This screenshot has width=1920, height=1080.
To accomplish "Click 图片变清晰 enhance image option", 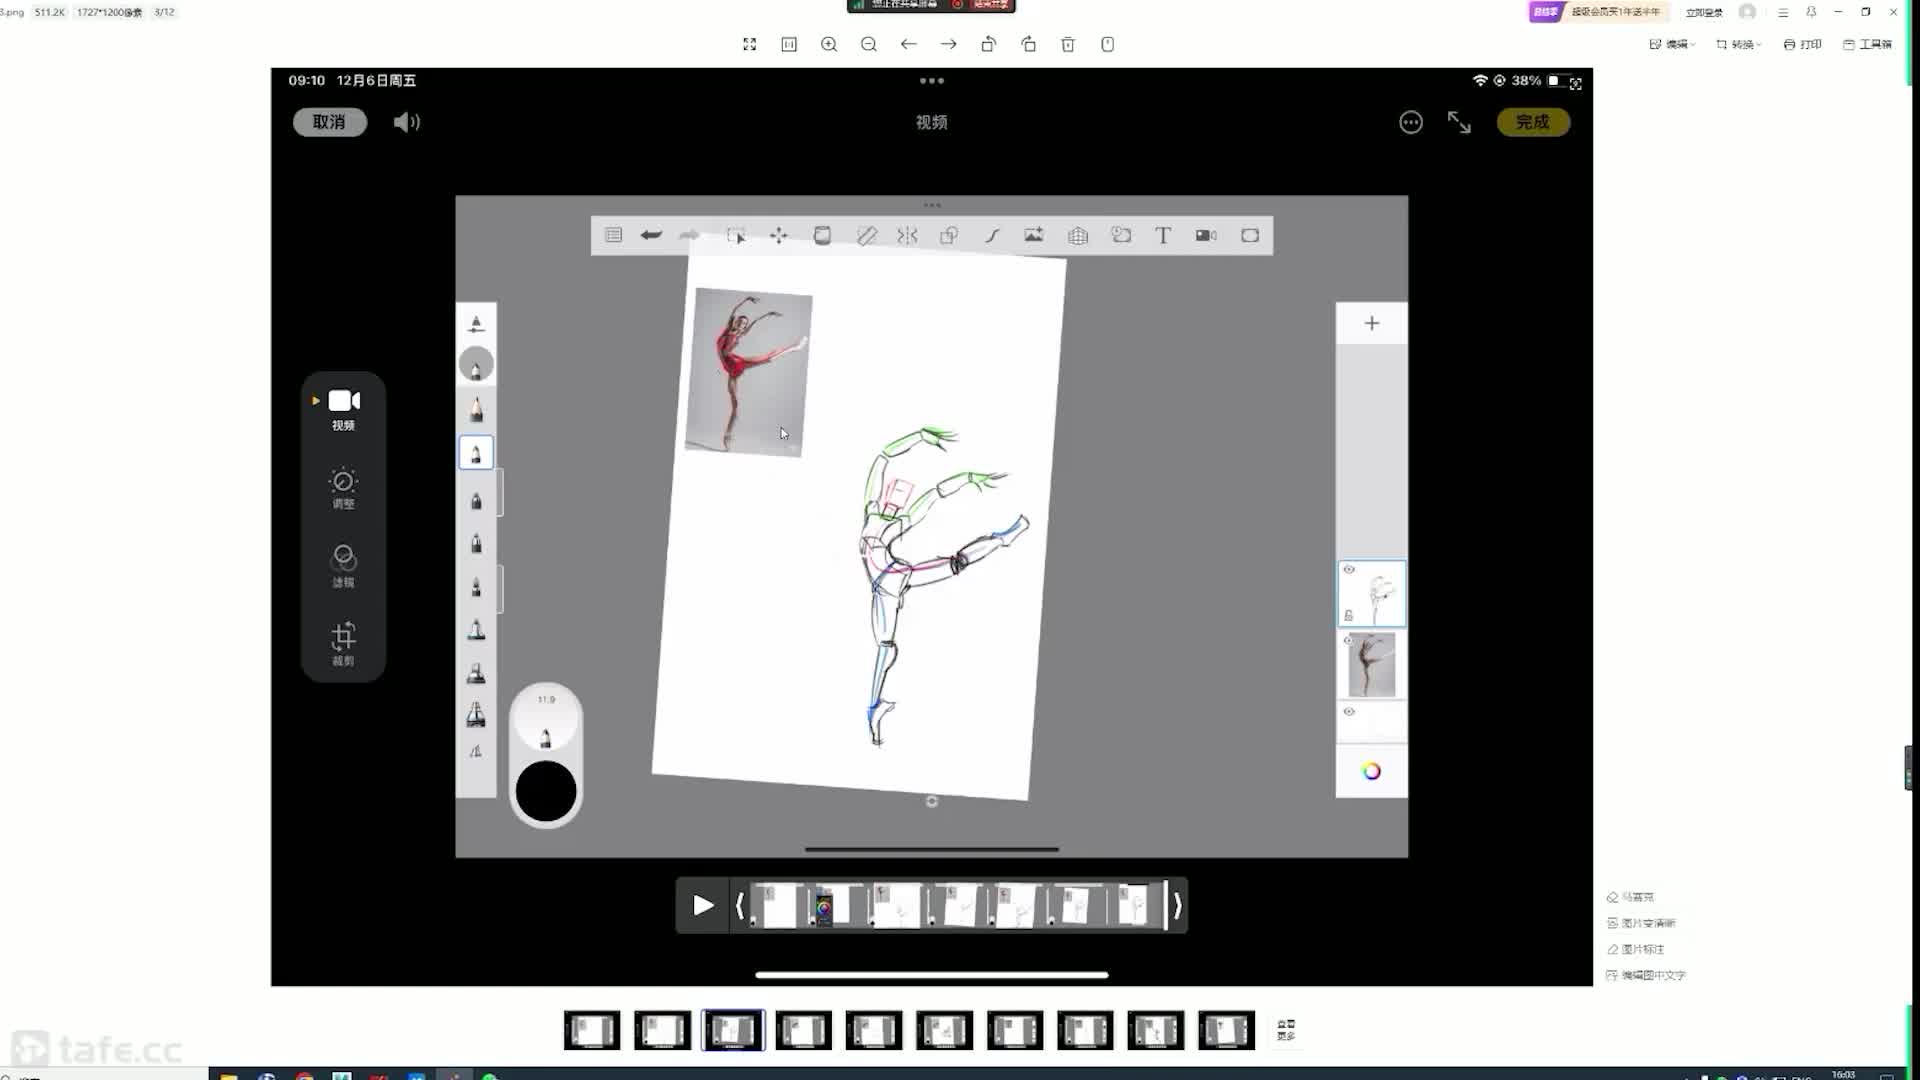I will [1641, 923].
